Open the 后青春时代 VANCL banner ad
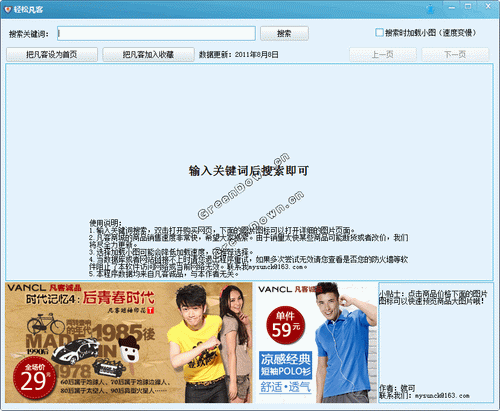This screenshot has height=411, width=500. 129,343
